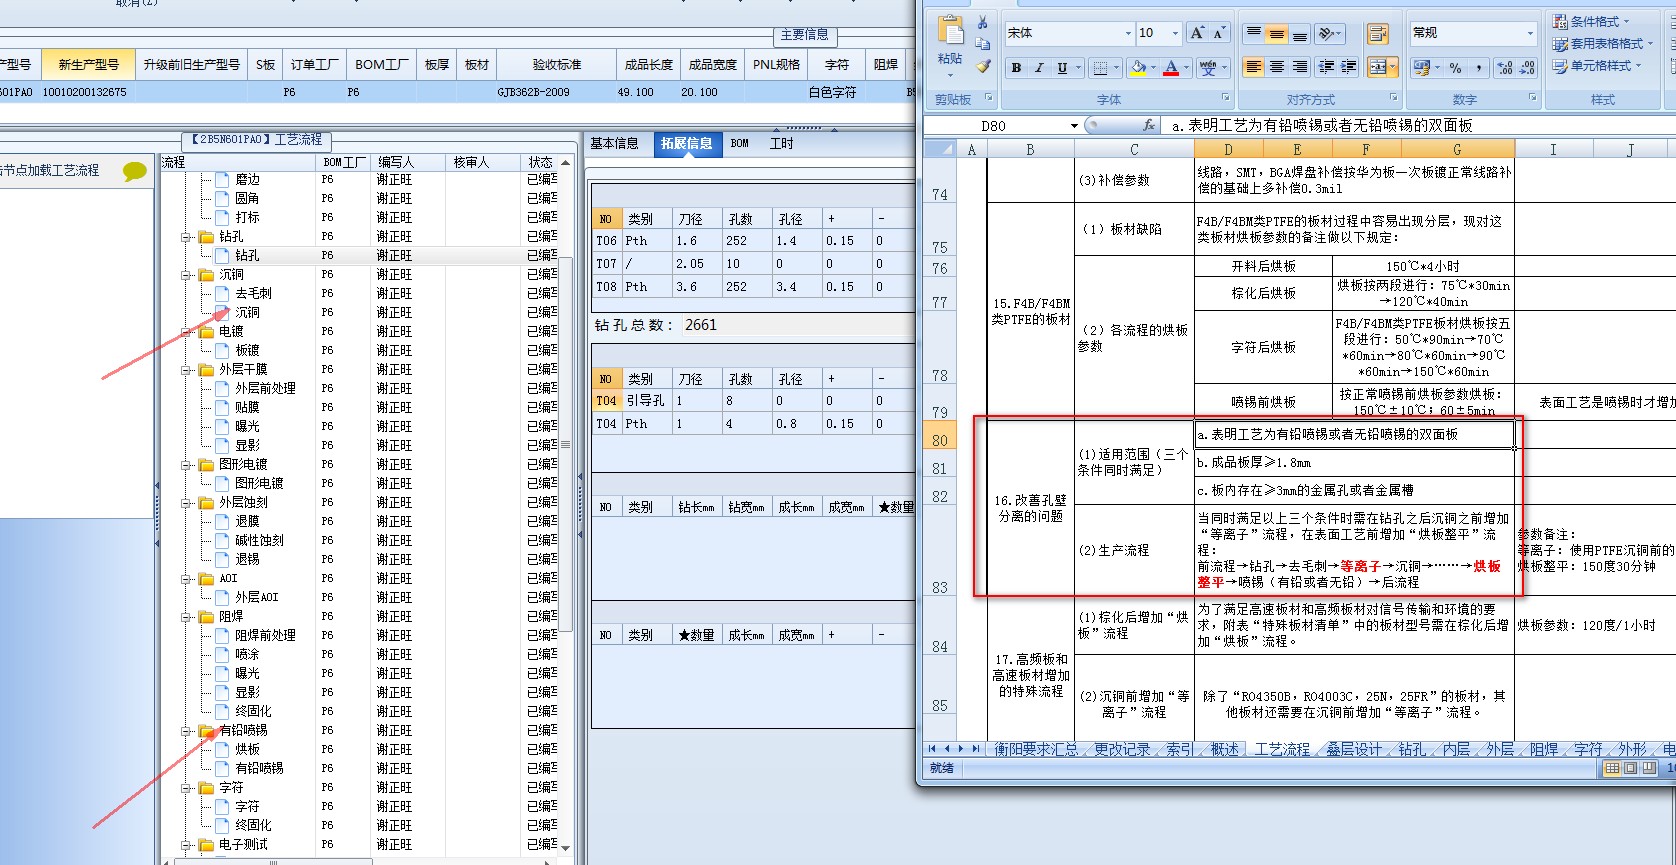Select the 碱性蚀刻 process step
1676x865 pixels.
coord(259,540)
